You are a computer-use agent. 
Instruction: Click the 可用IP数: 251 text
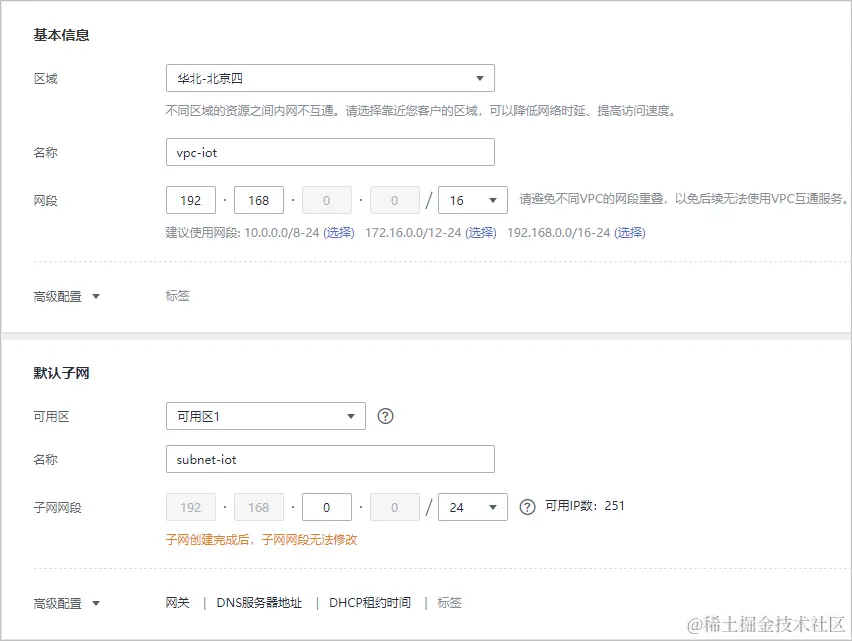click(x=585, y=506)
